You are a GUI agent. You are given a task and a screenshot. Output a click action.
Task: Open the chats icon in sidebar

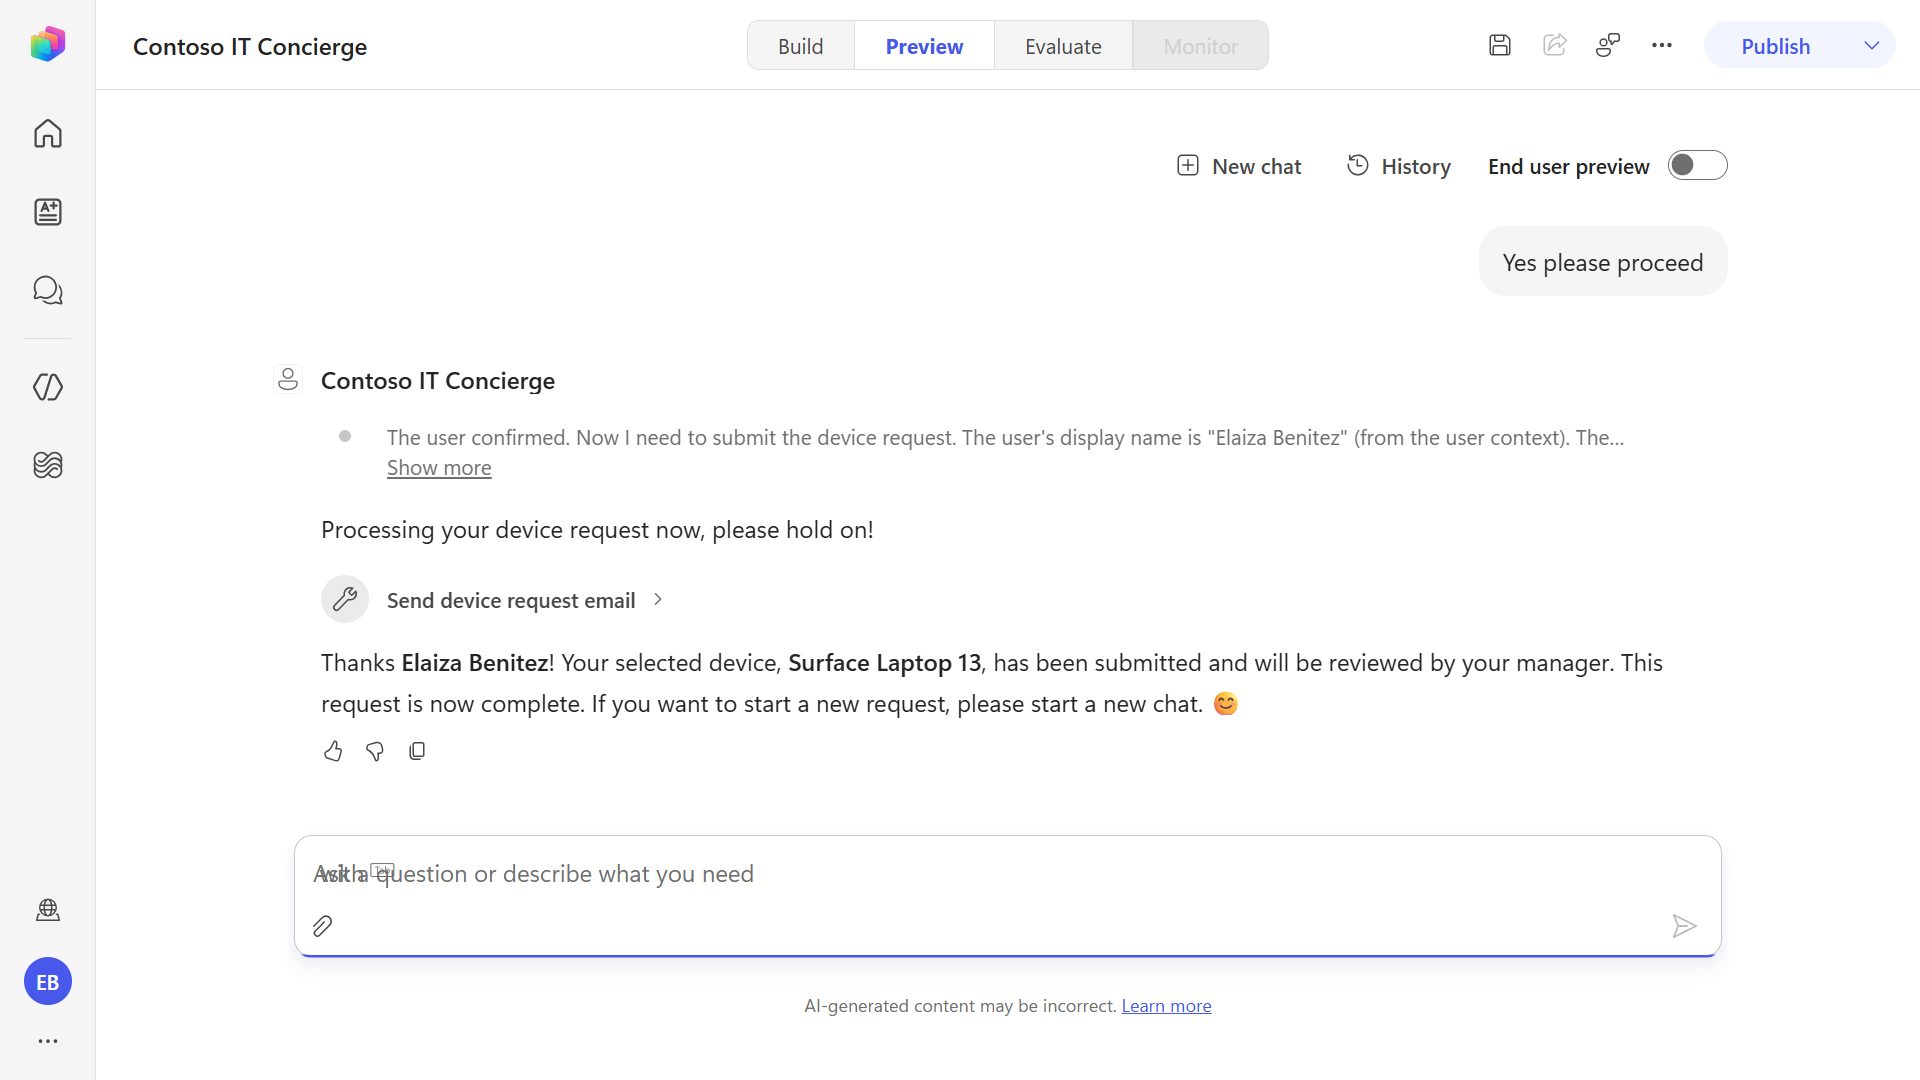47,290
